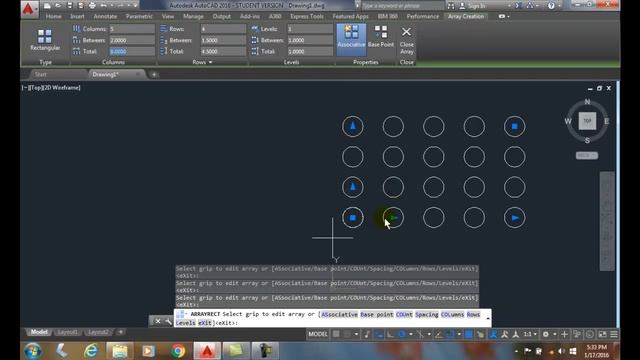Switch to the Model layout tab

[39, 332]
